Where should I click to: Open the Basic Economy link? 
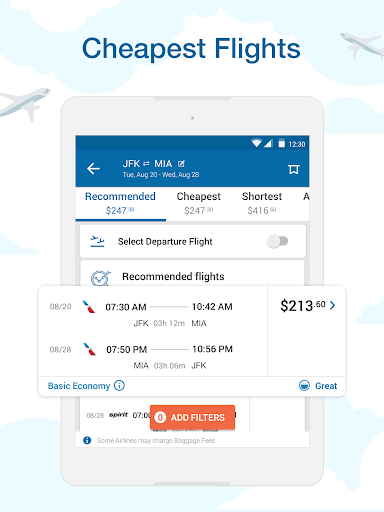(x=79, y=386)
